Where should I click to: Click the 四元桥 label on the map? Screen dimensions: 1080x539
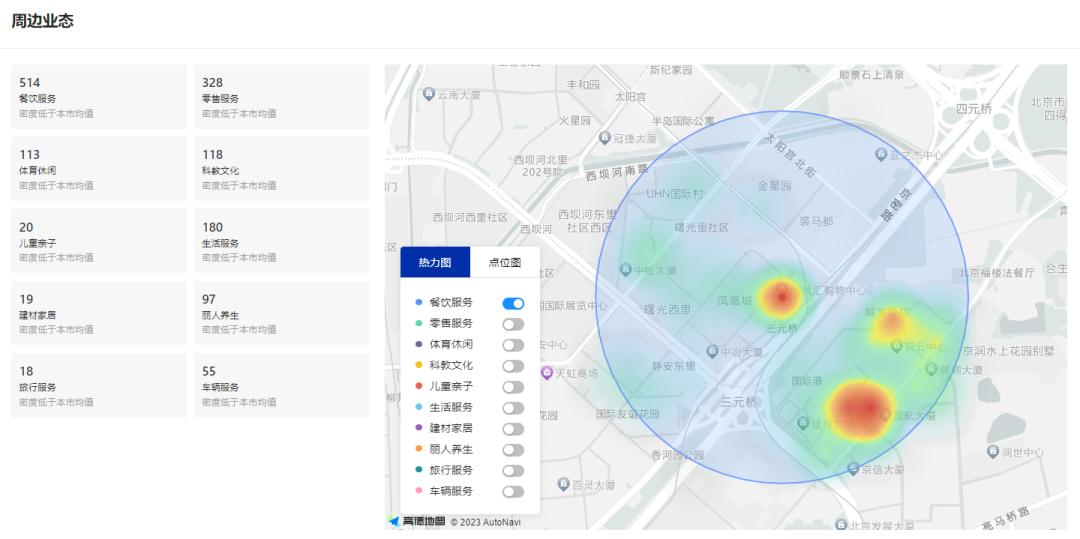tap(974, 109)
